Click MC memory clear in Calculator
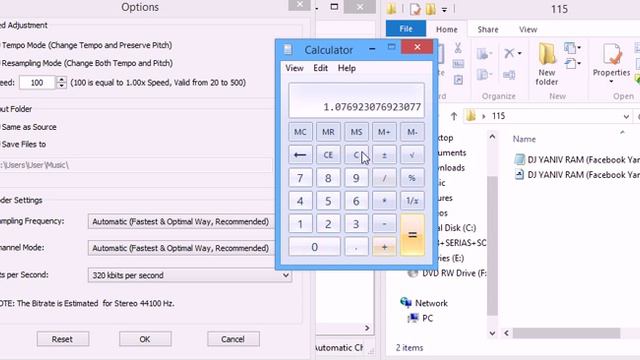Image resolution: width=640 pixels, height=360 pixels. [x=300, y=132]
